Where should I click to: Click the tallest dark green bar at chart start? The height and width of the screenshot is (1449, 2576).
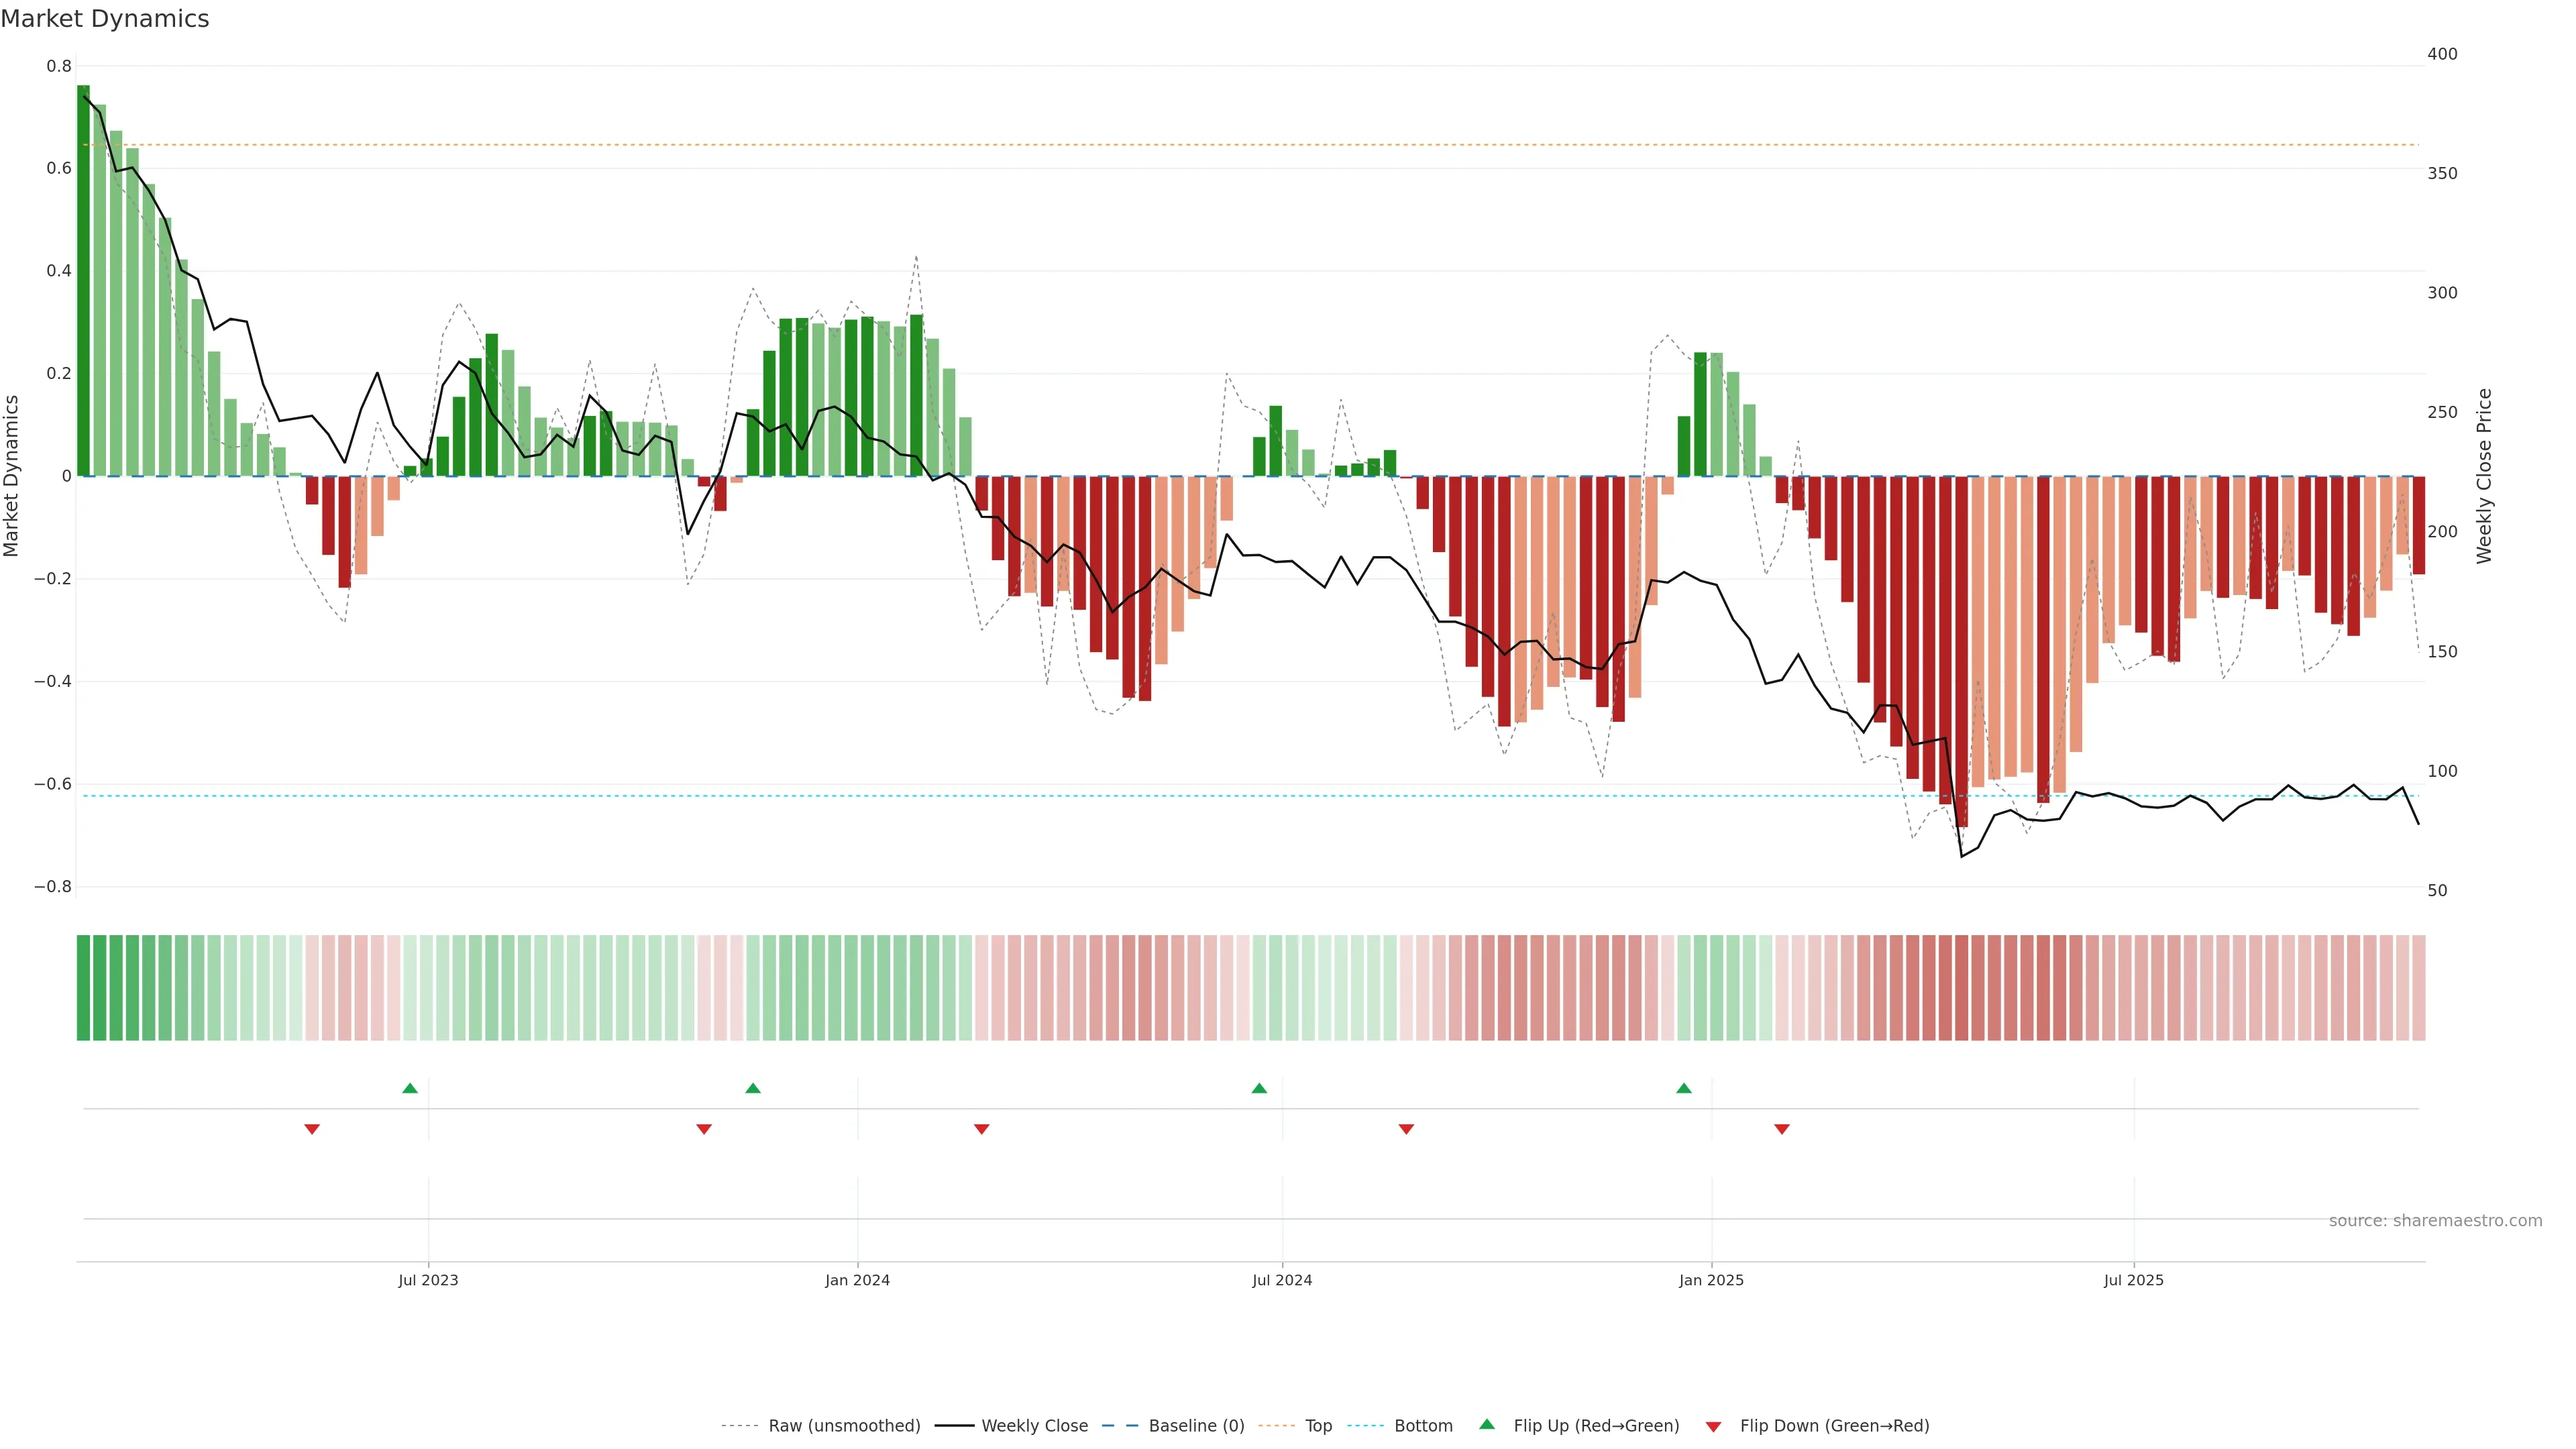tap(83, 280)
